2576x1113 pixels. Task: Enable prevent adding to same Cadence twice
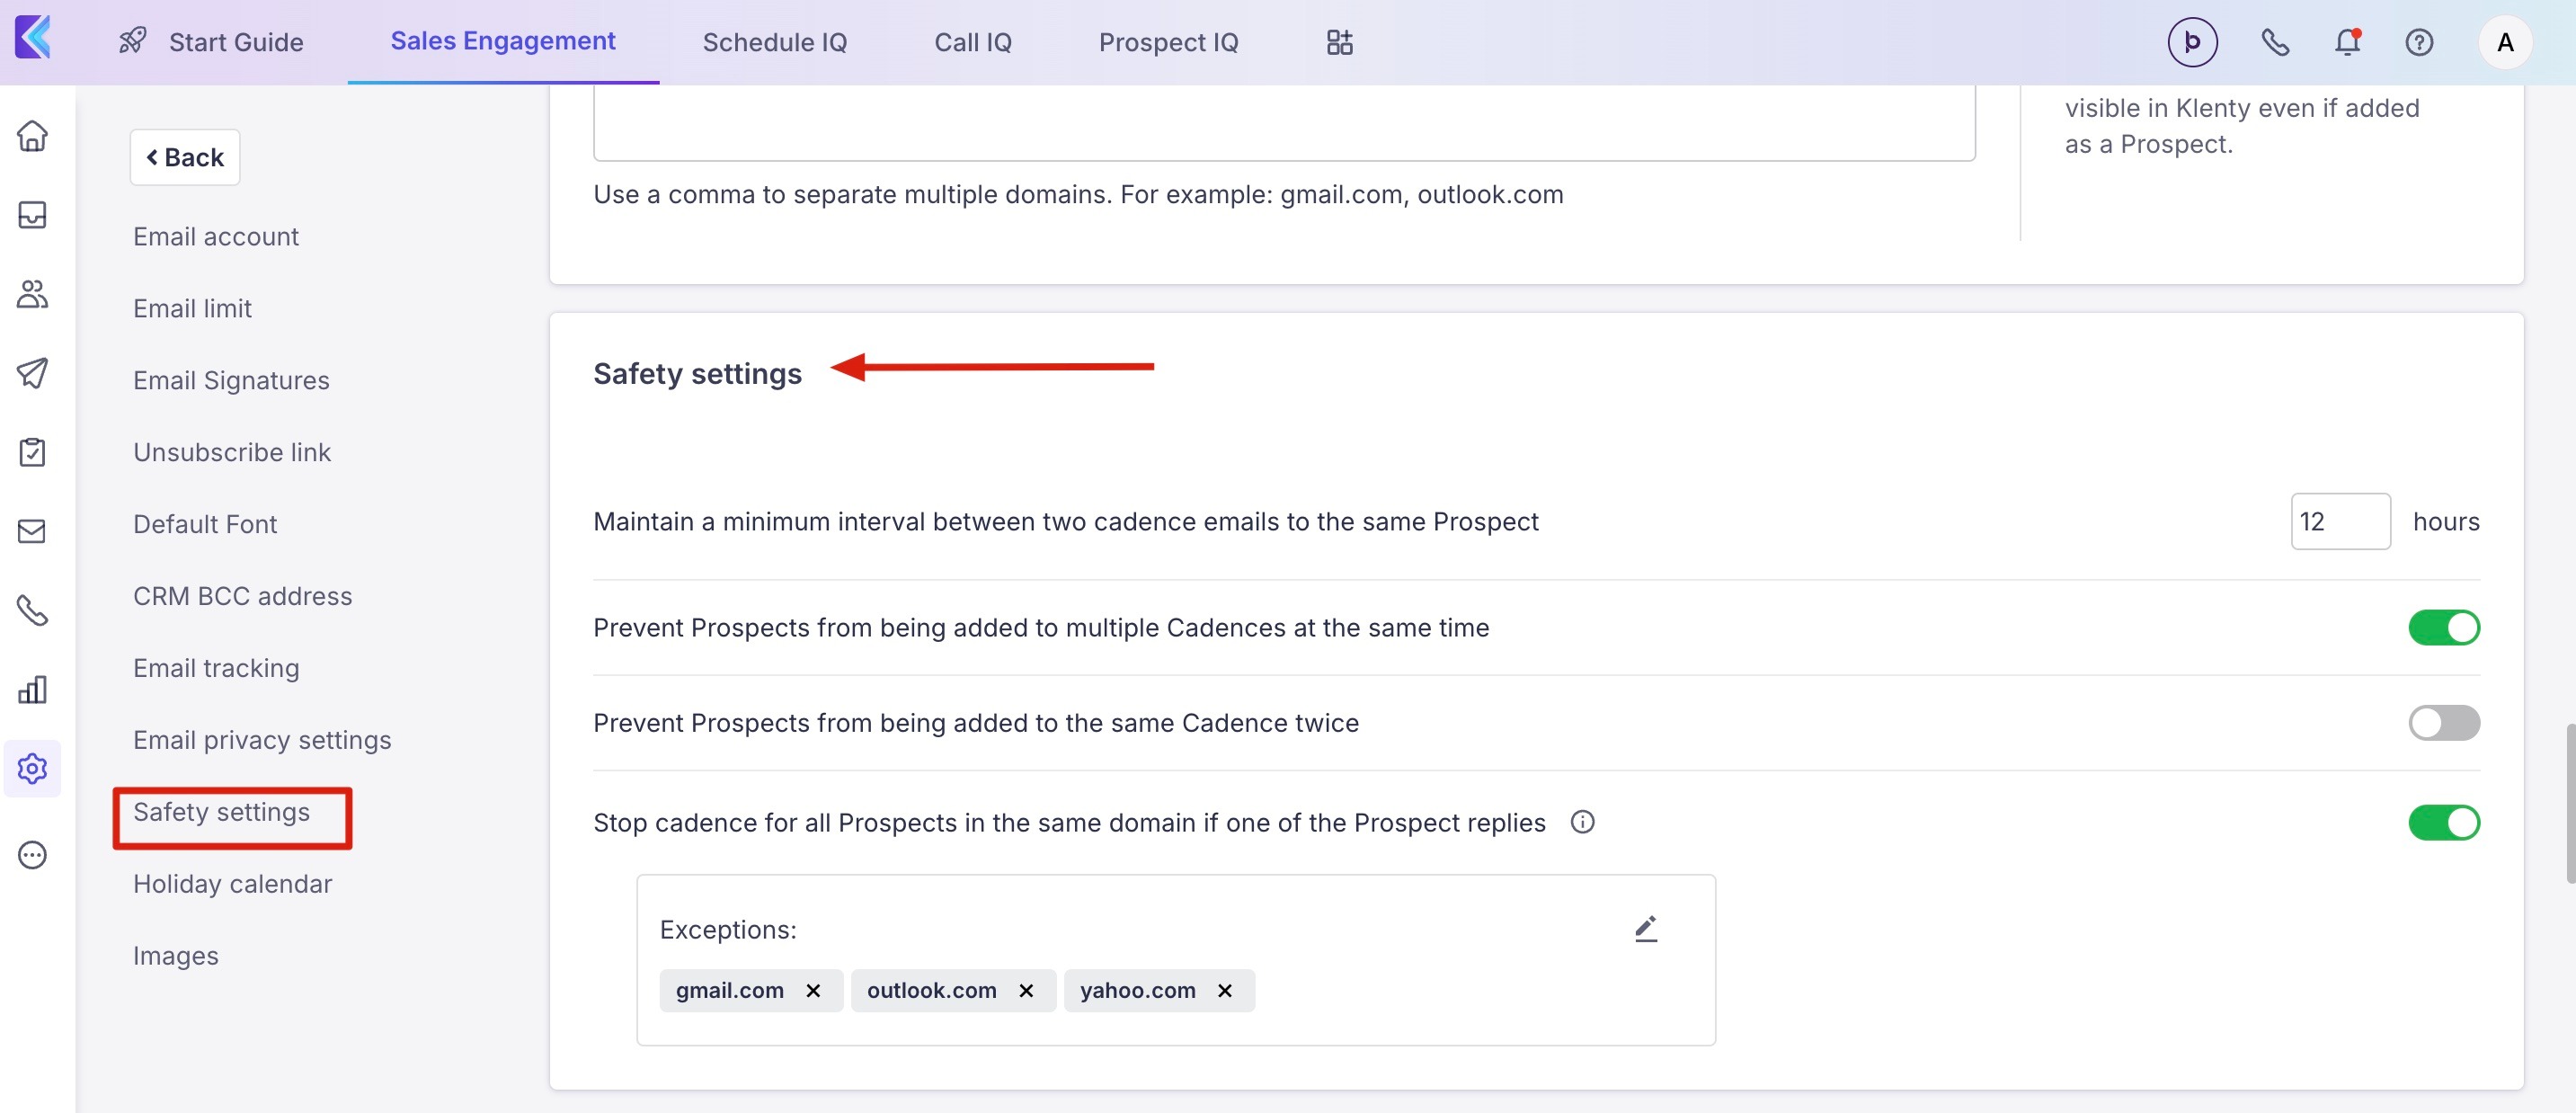tap(2443, 723)
